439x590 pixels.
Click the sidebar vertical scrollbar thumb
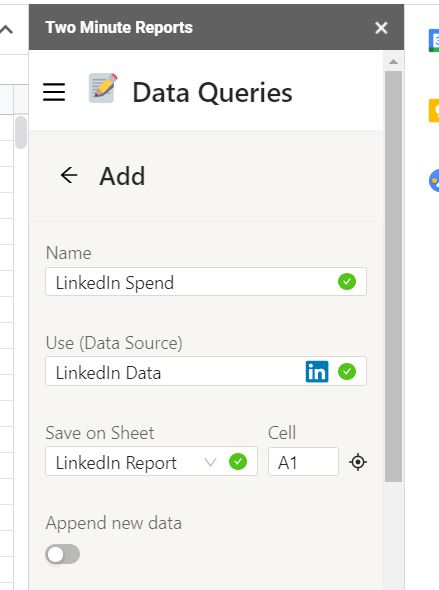[x=393, y=276]
